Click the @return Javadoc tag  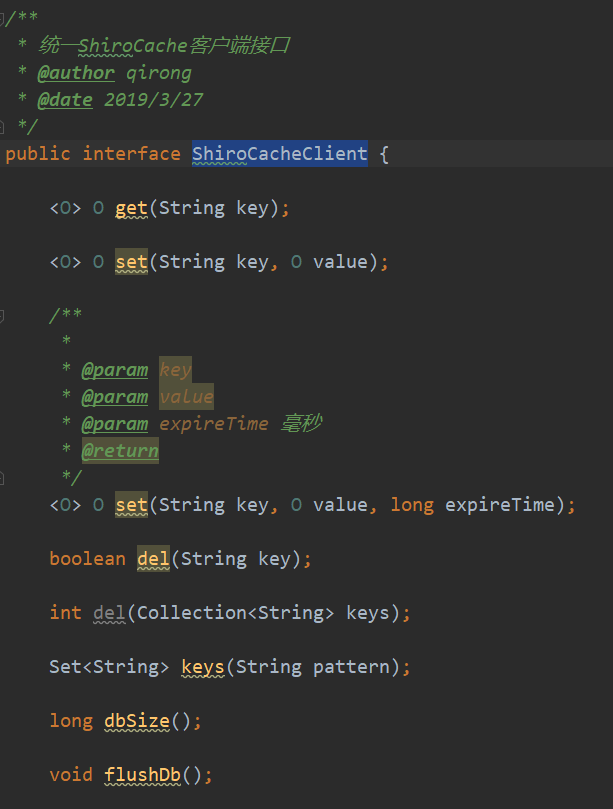click(x=120, y=451)
